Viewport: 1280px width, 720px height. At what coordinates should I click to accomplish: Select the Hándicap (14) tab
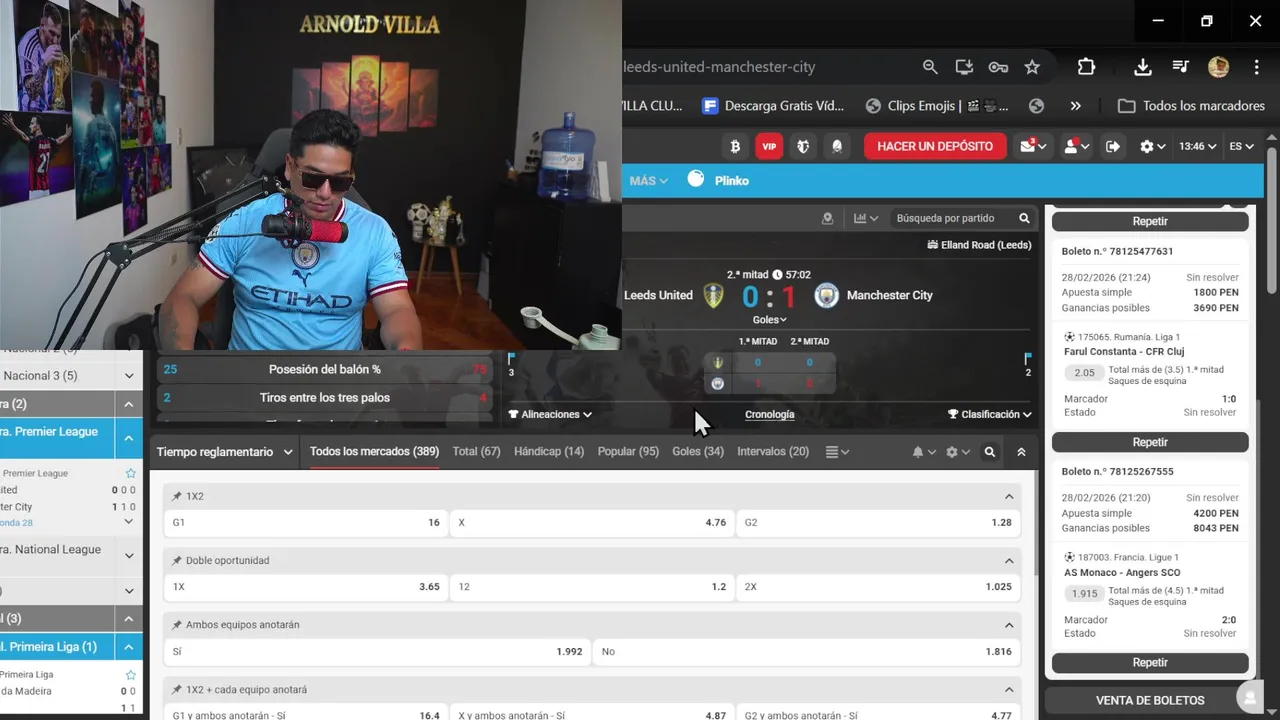point(549,452)
